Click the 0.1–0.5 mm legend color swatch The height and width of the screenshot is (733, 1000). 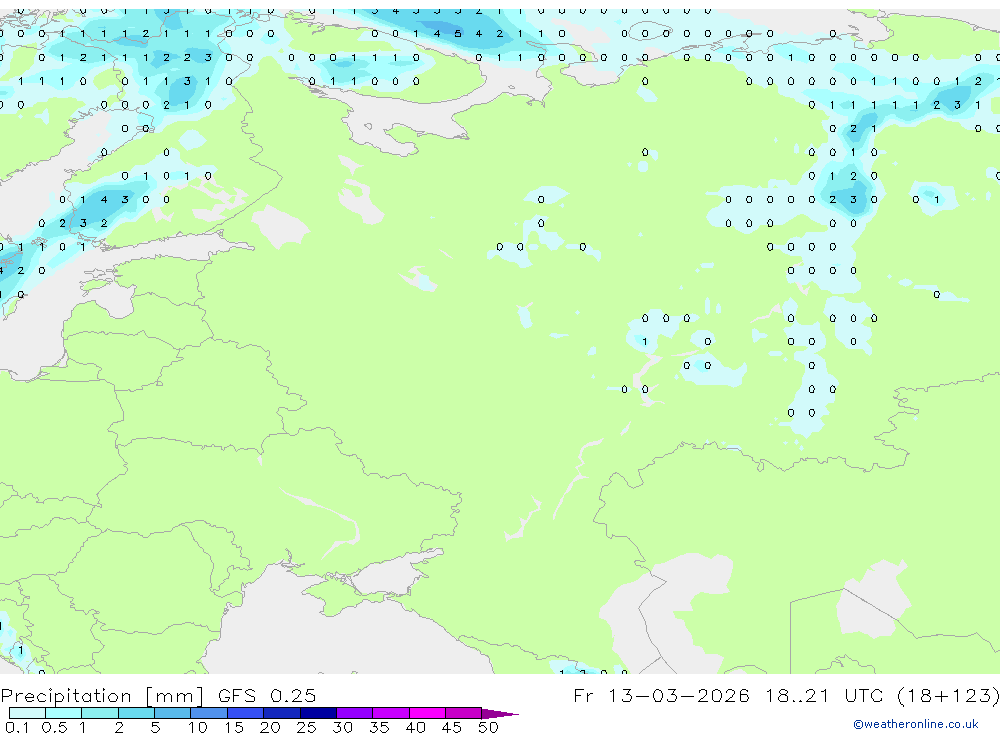[x=27, y=713]
